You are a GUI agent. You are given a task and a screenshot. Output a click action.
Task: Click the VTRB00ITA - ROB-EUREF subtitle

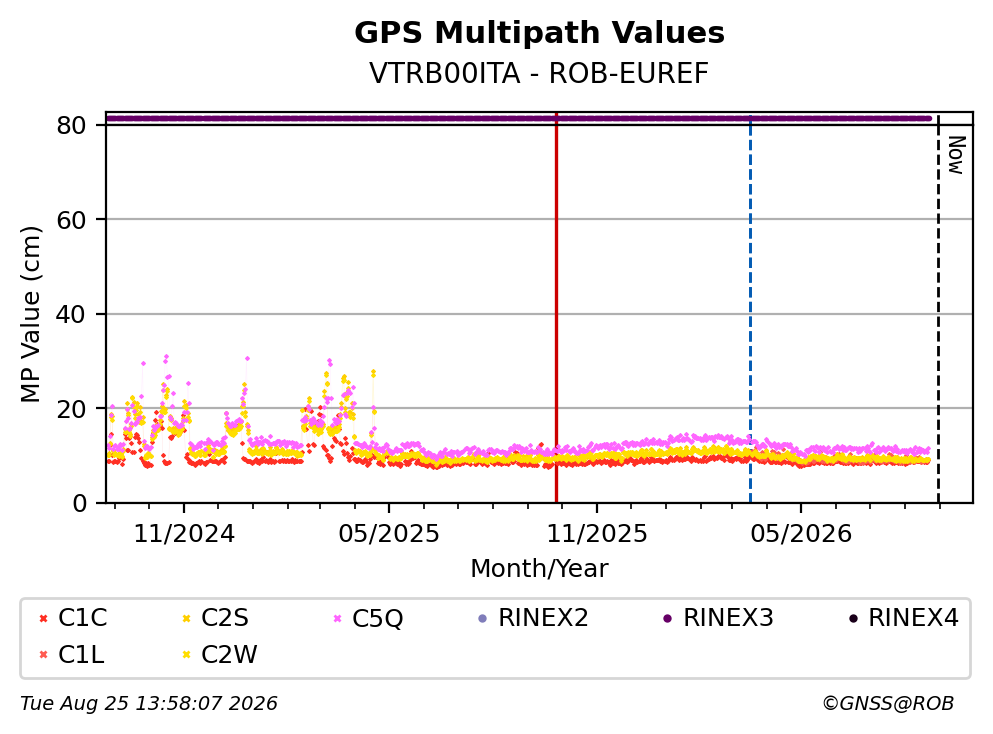tap(539, 73)
